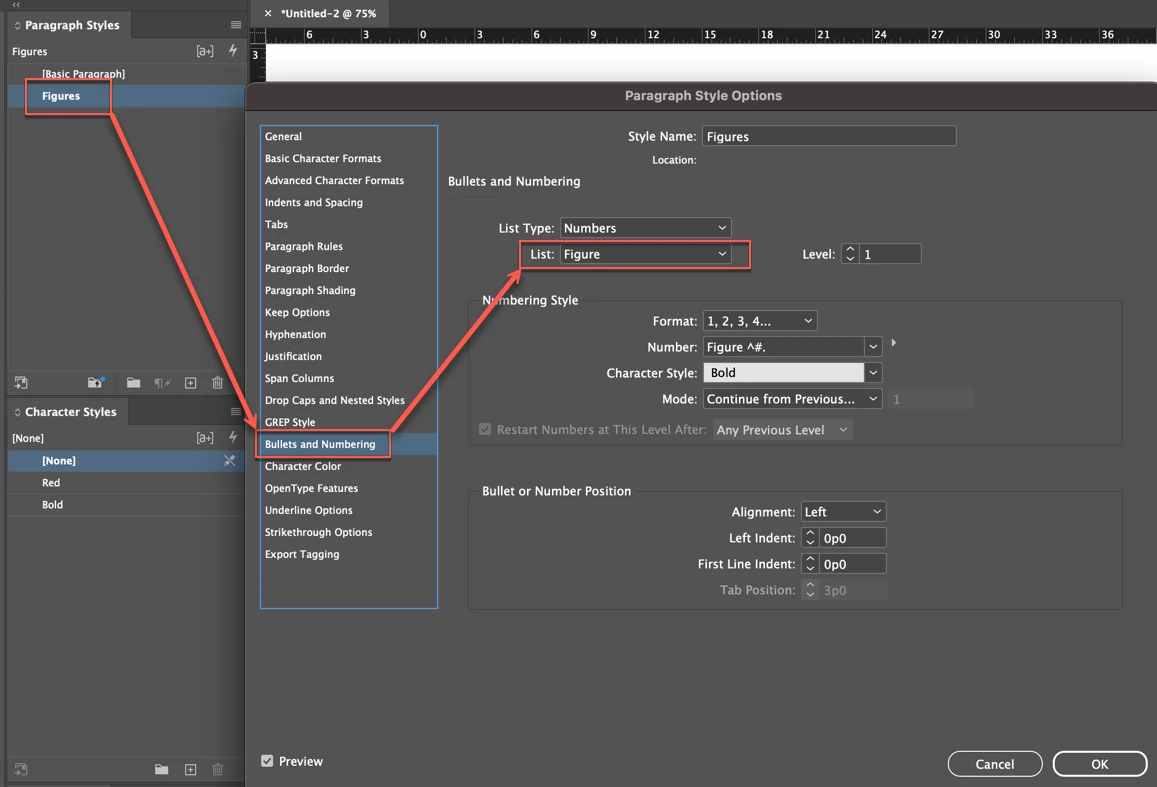This screenshot has width=1157, height=787.
Task: Select Character Color category
Action: (x=349, y=466)
